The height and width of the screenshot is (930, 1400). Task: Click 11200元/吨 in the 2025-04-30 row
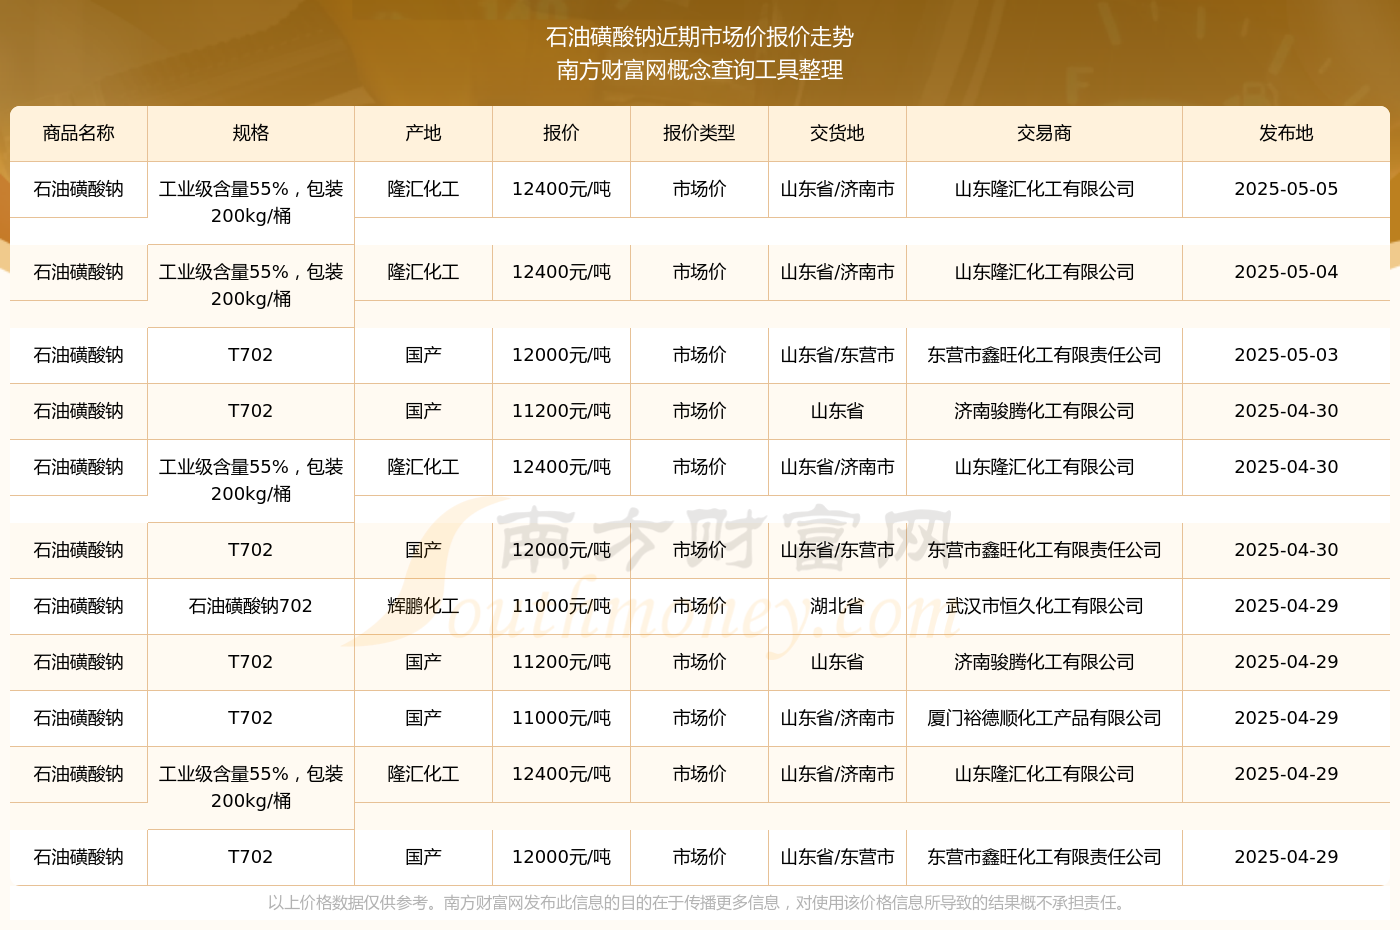coord(561,411)
